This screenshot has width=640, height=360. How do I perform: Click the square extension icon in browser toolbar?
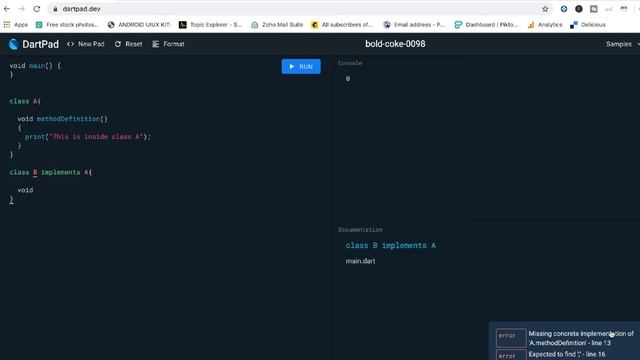[594, 9]
